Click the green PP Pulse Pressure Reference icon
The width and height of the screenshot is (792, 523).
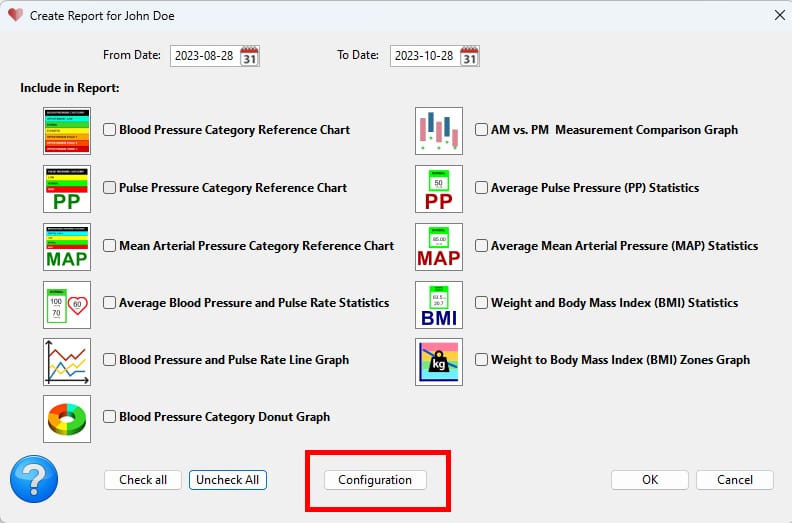67,189
